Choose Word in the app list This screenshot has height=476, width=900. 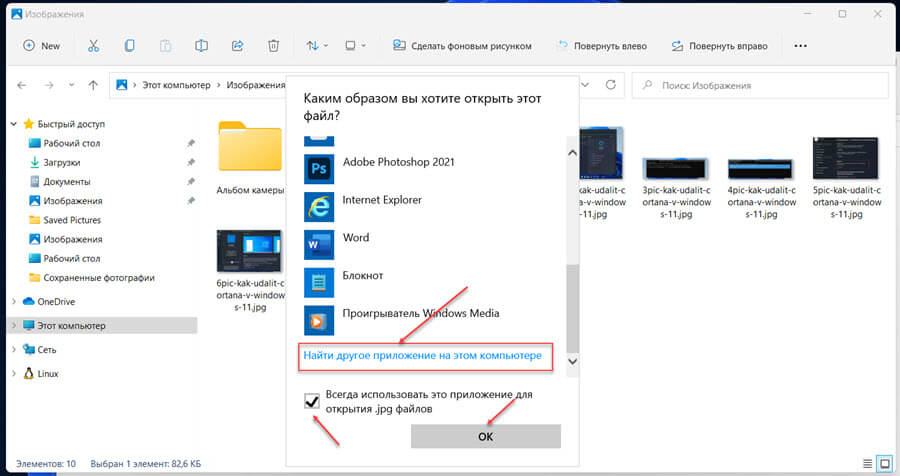pyautogui.click(x=432, y=244)
